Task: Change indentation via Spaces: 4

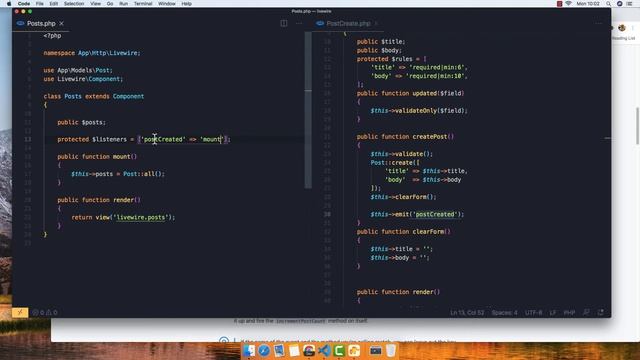Action: coord(504,313)
